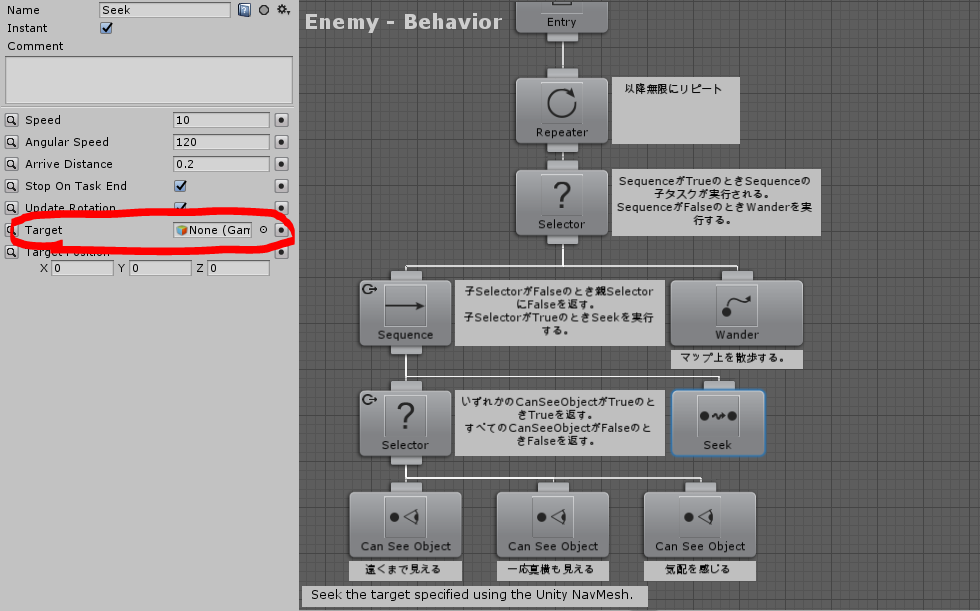This screenshot has width=980, height=611.
Task: Edit the Target Position Z field
Action: [x=239, y=268]
